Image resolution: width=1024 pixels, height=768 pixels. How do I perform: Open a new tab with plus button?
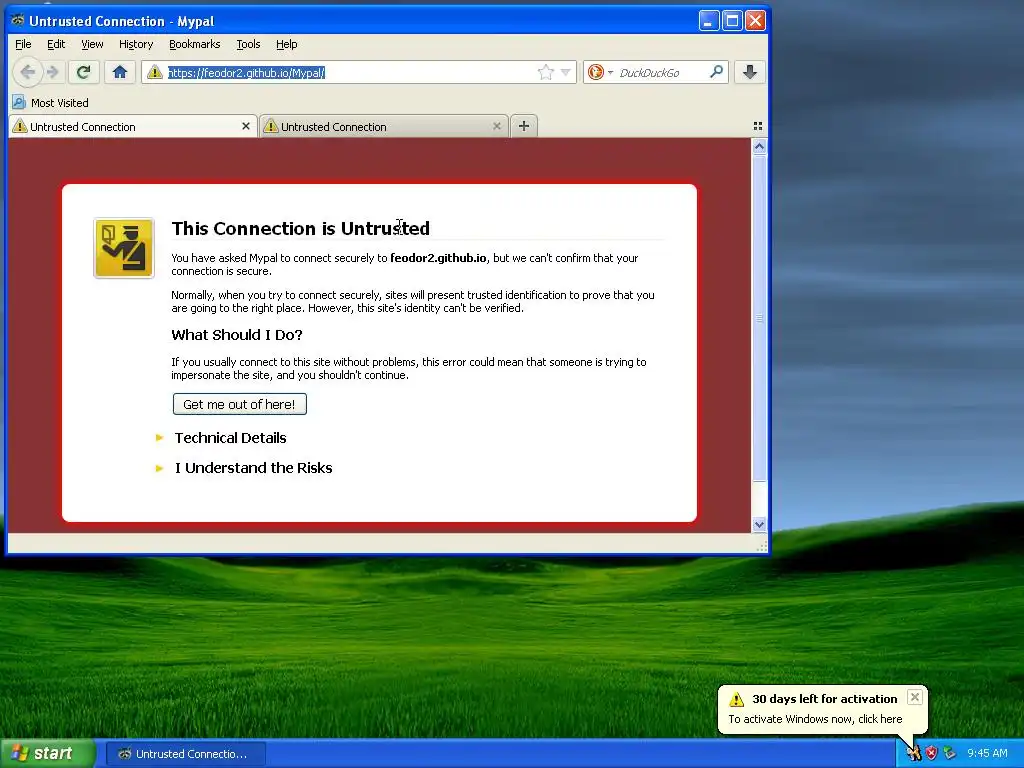click(x=524, y=126)
